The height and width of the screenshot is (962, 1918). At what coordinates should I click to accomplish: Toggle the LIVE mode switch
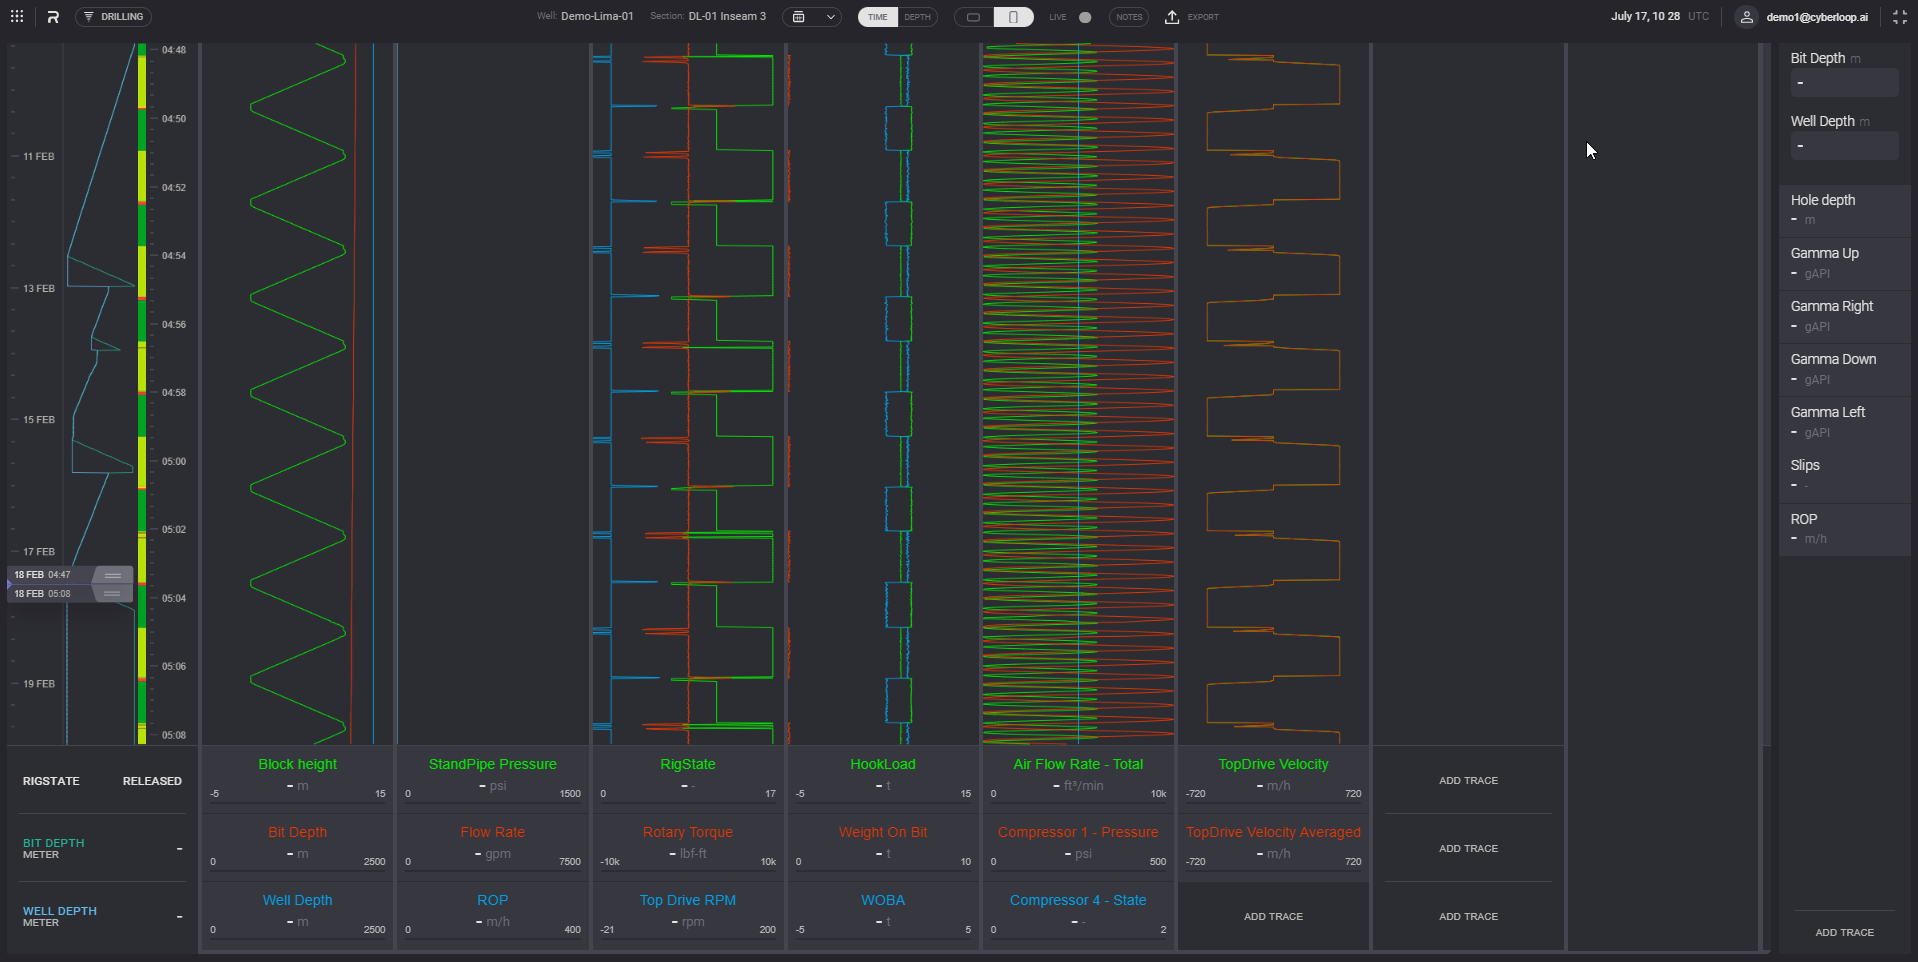pos(1084,17)
